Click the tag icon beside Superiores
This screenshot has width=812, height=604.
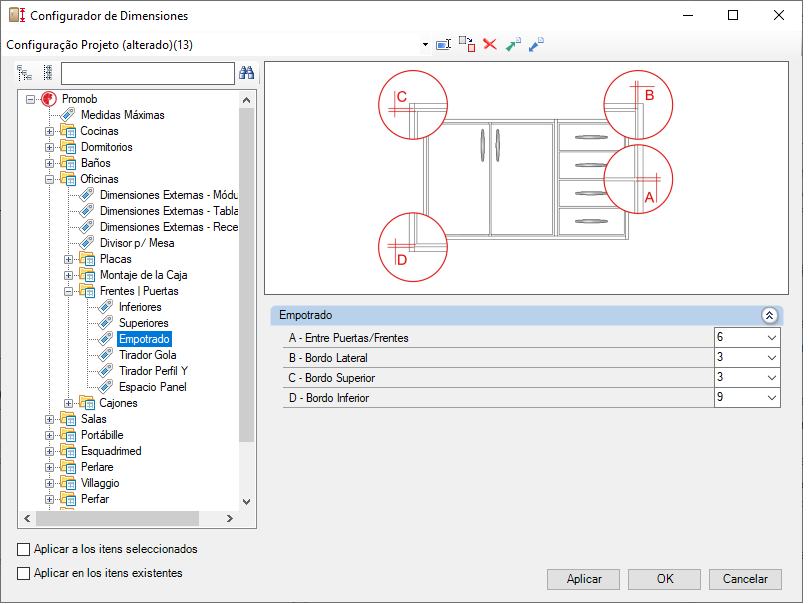tap(106, 323)
